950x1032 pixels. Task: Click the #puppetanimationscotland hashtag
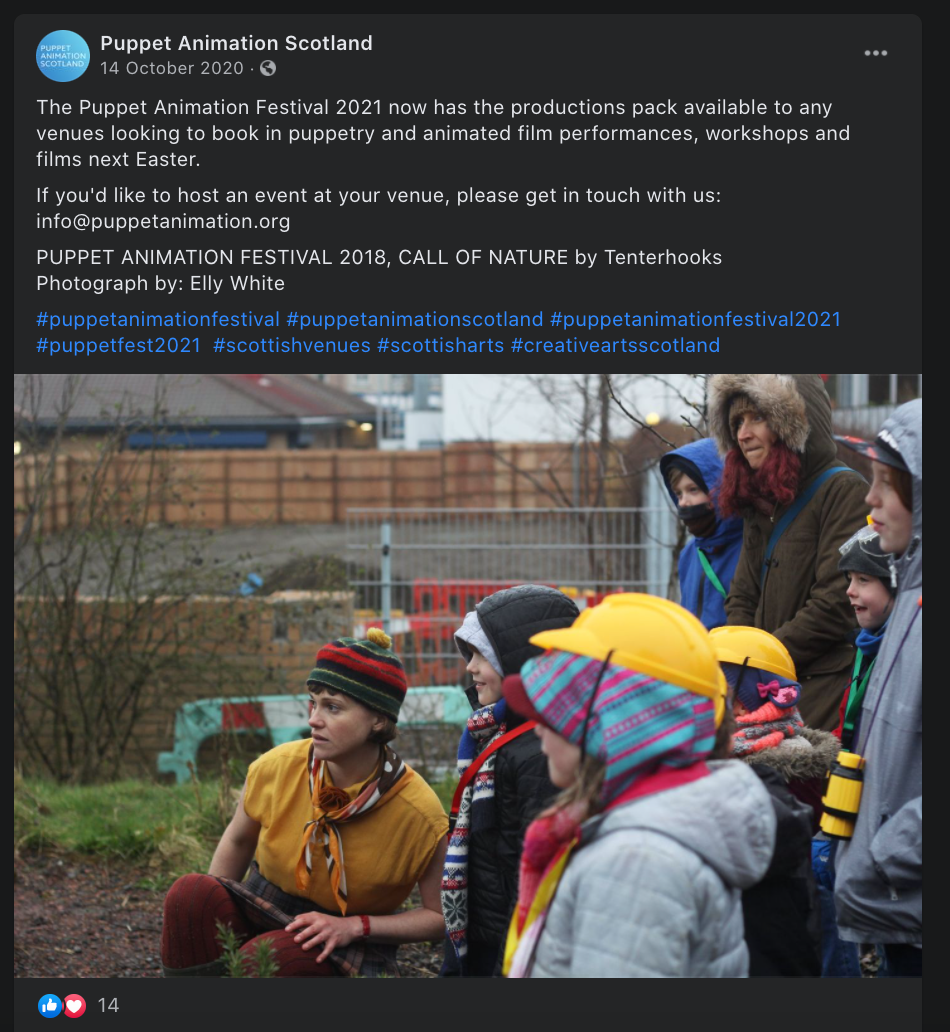(415, 319)
